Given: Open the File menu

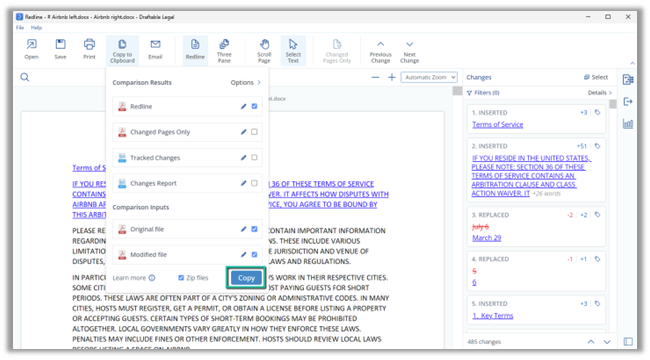Looking at the screenshot, I should click(20, 27).
